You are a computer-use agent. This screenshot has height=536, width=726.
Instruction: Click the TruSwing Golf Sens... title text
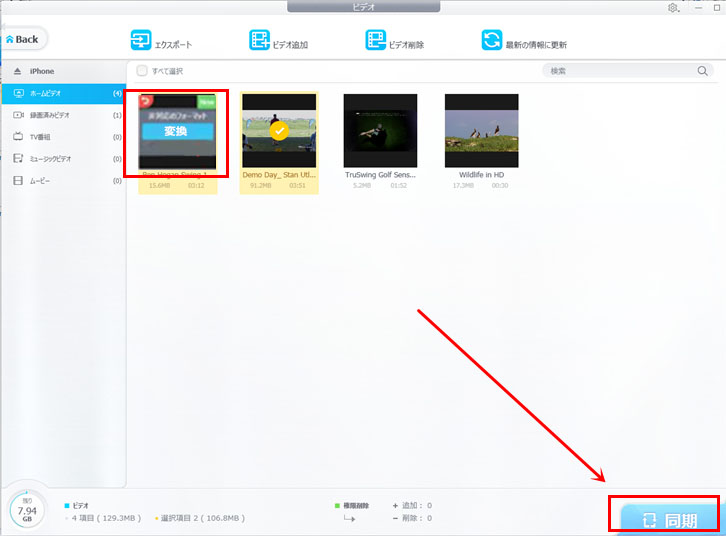click(x=380, y=175)
